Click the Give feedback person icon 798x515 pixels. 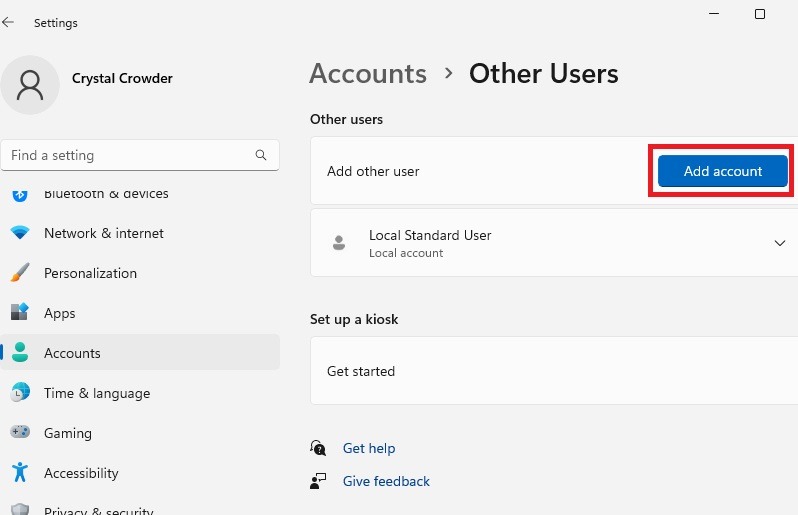pos(318,481)
